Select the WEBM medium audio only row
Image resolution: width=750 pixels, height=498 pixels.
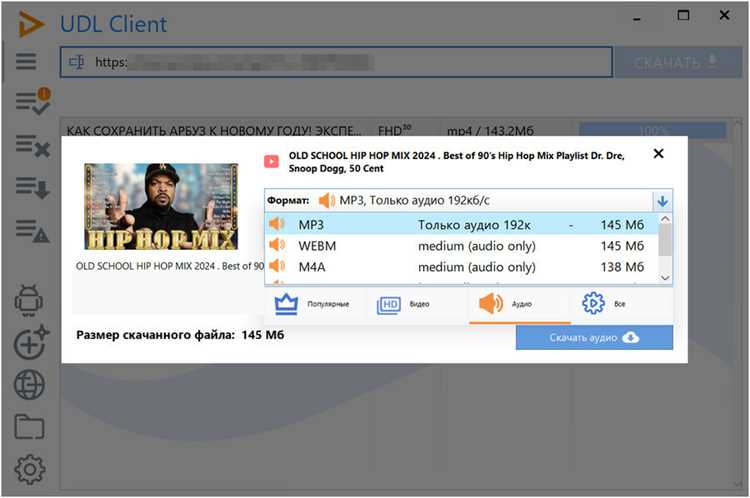[461, 246]
